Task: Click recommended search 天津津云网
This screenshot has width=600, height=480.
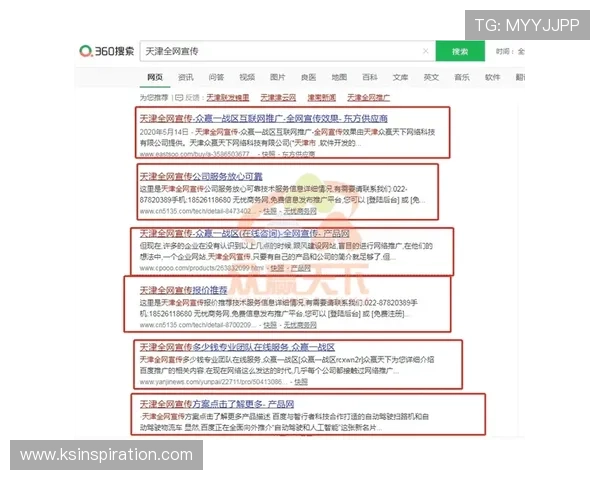Action: click(278, 98)
